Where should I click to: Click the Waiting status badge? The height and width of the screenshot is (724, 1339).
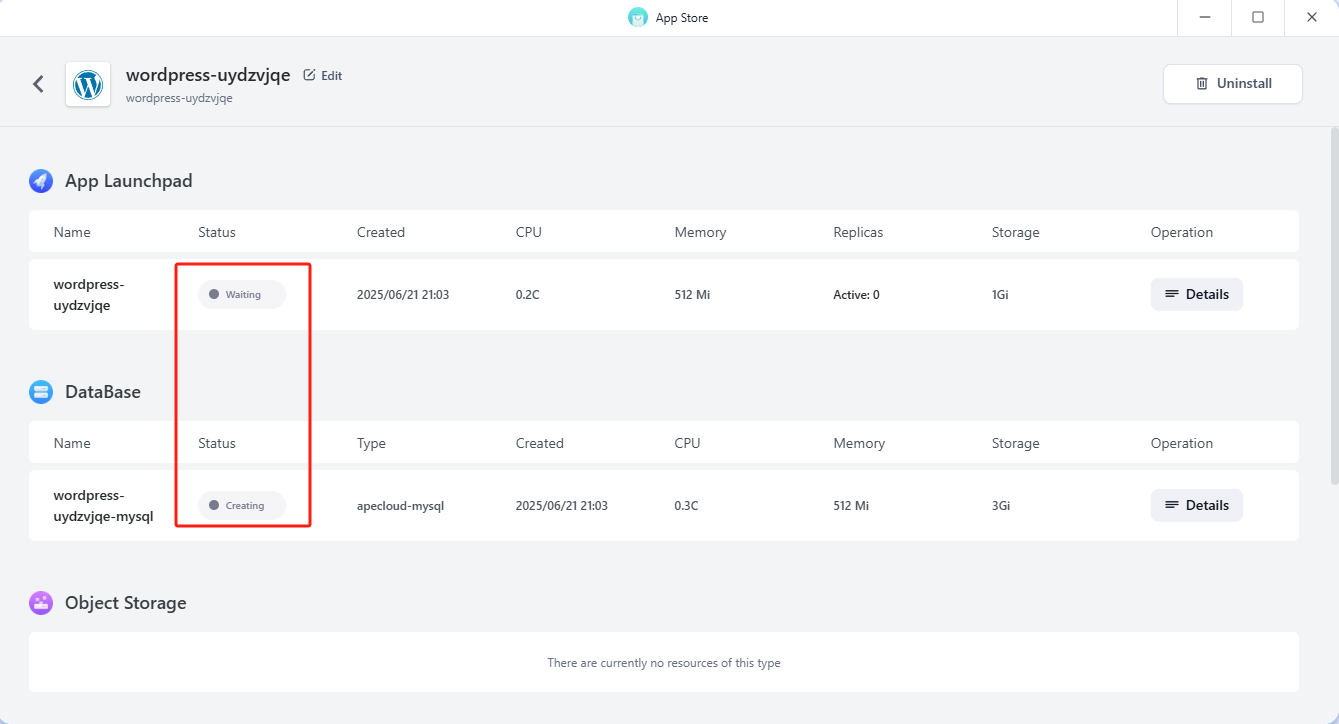coord(242,295)
